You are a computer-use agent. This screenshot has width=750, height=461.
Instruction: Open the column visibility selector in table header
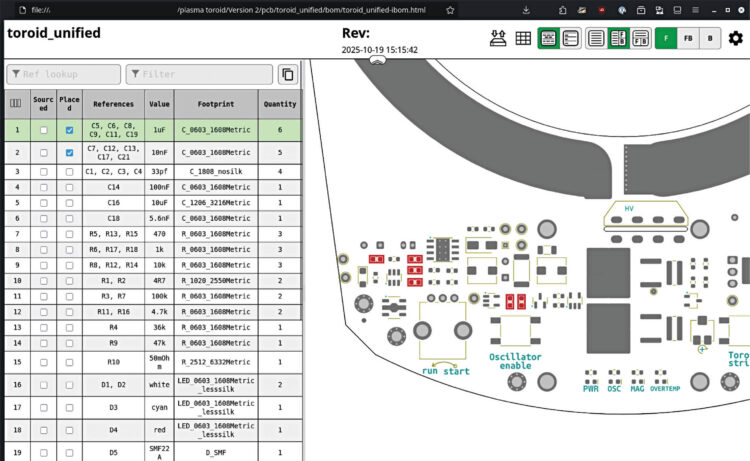point(16,103)
